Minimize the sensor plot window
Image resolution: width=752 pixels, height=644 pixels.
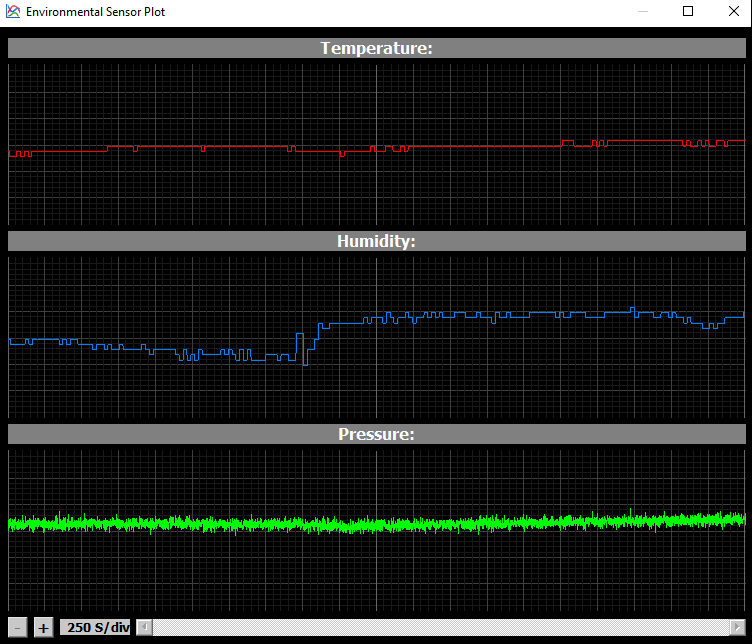(x=642, y=12)
